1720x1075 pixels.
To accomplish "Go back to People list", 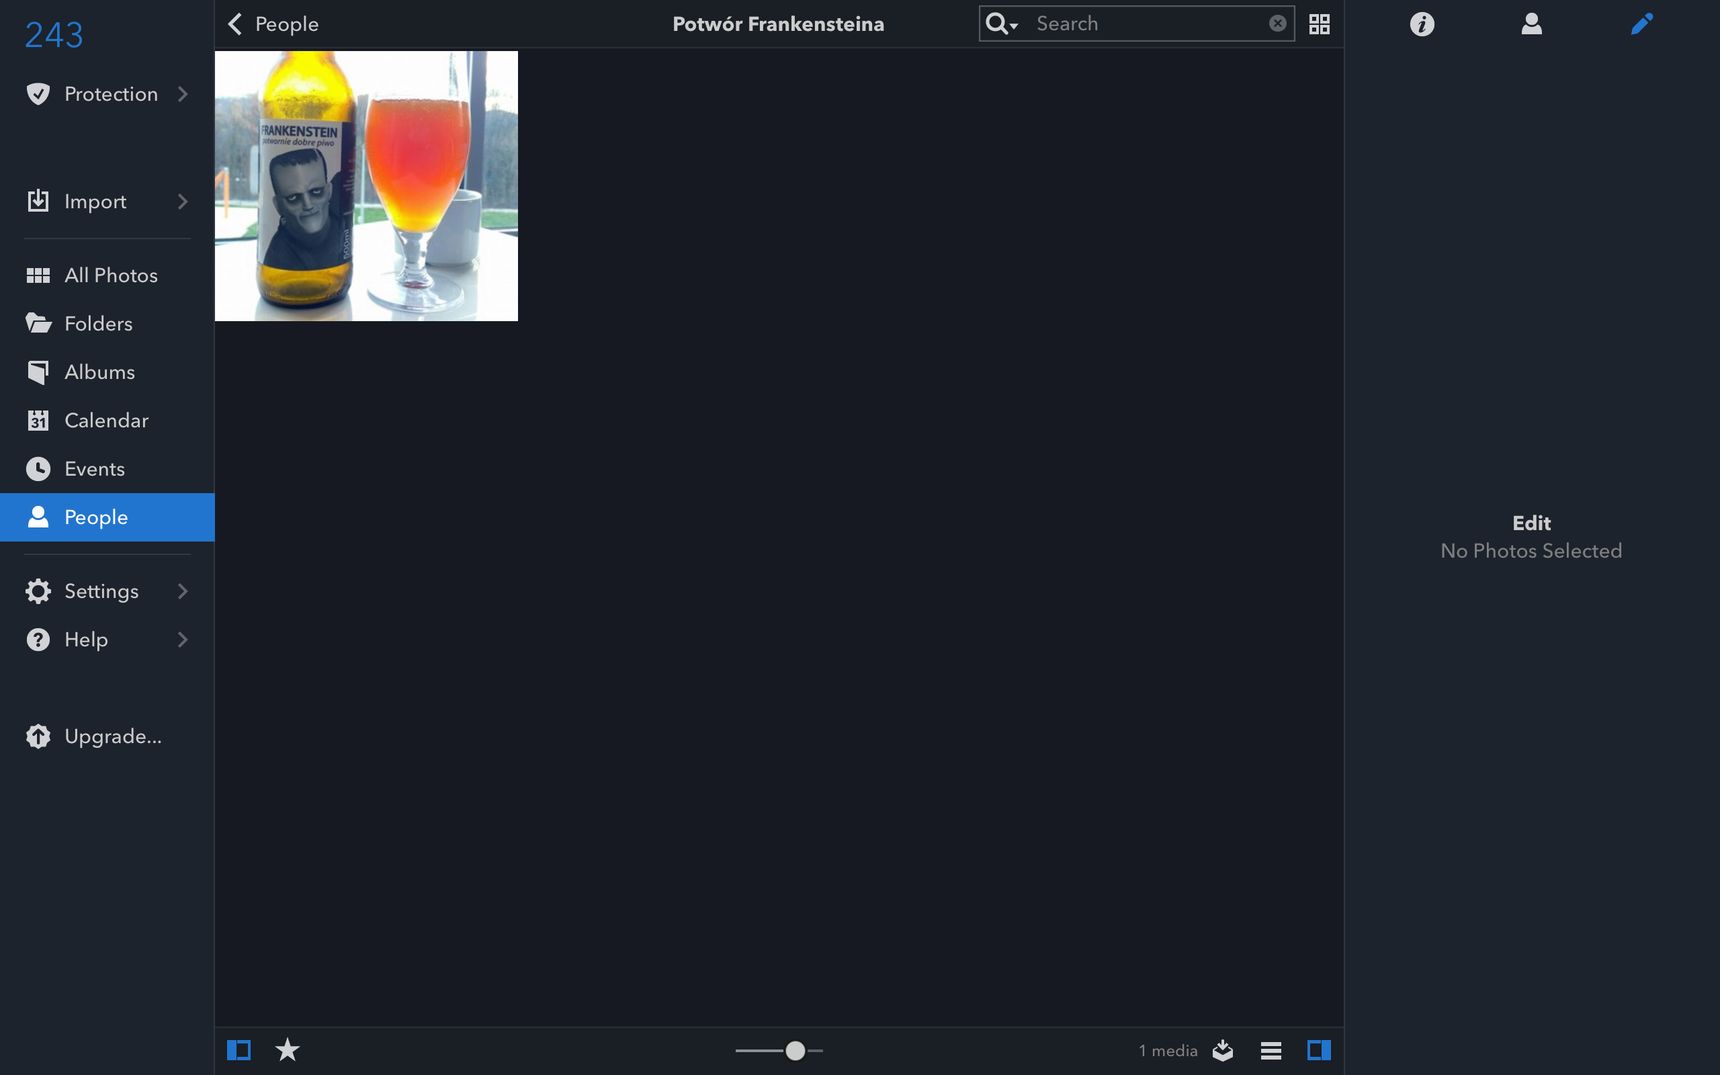I will pos(273,24).
